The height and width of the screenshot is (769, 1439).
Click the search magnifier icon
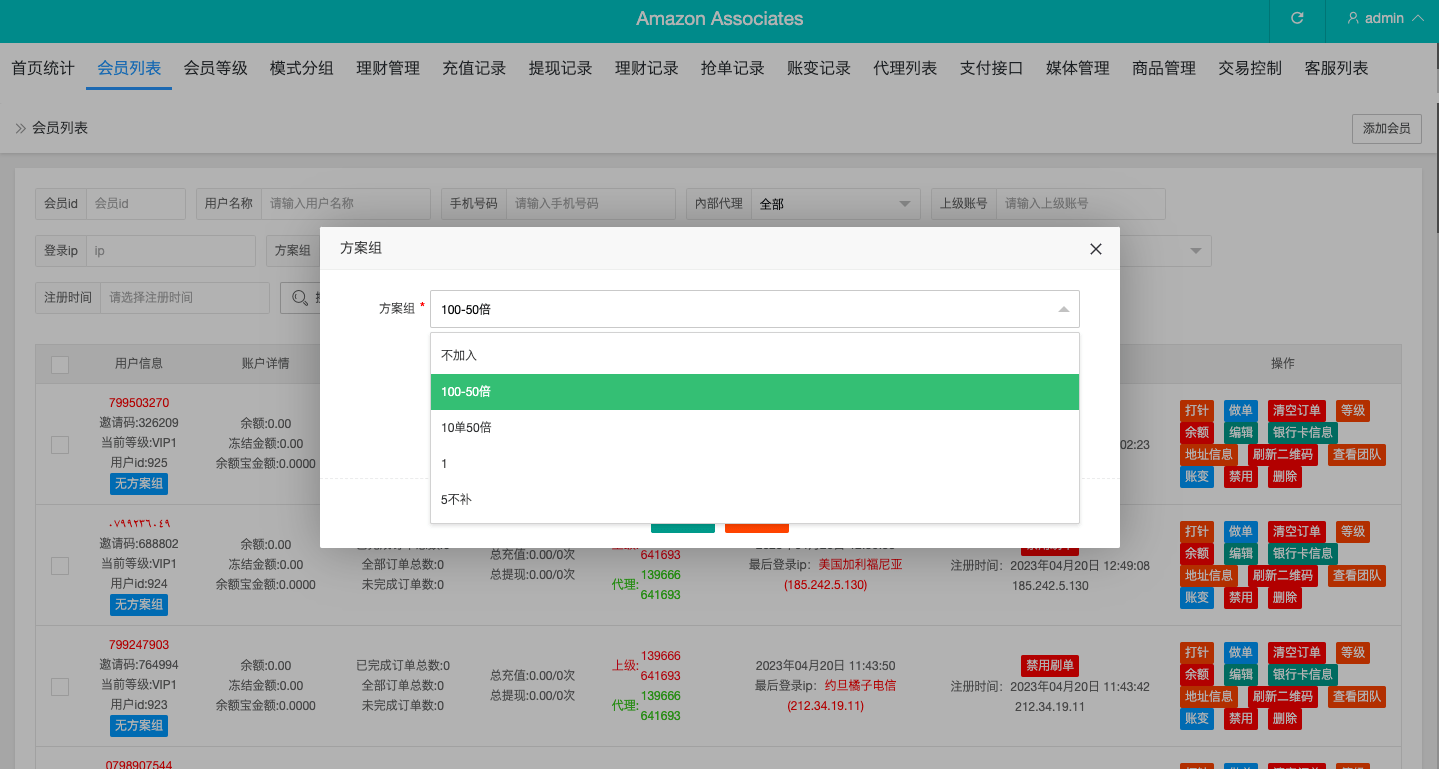(x=298, y=297)
